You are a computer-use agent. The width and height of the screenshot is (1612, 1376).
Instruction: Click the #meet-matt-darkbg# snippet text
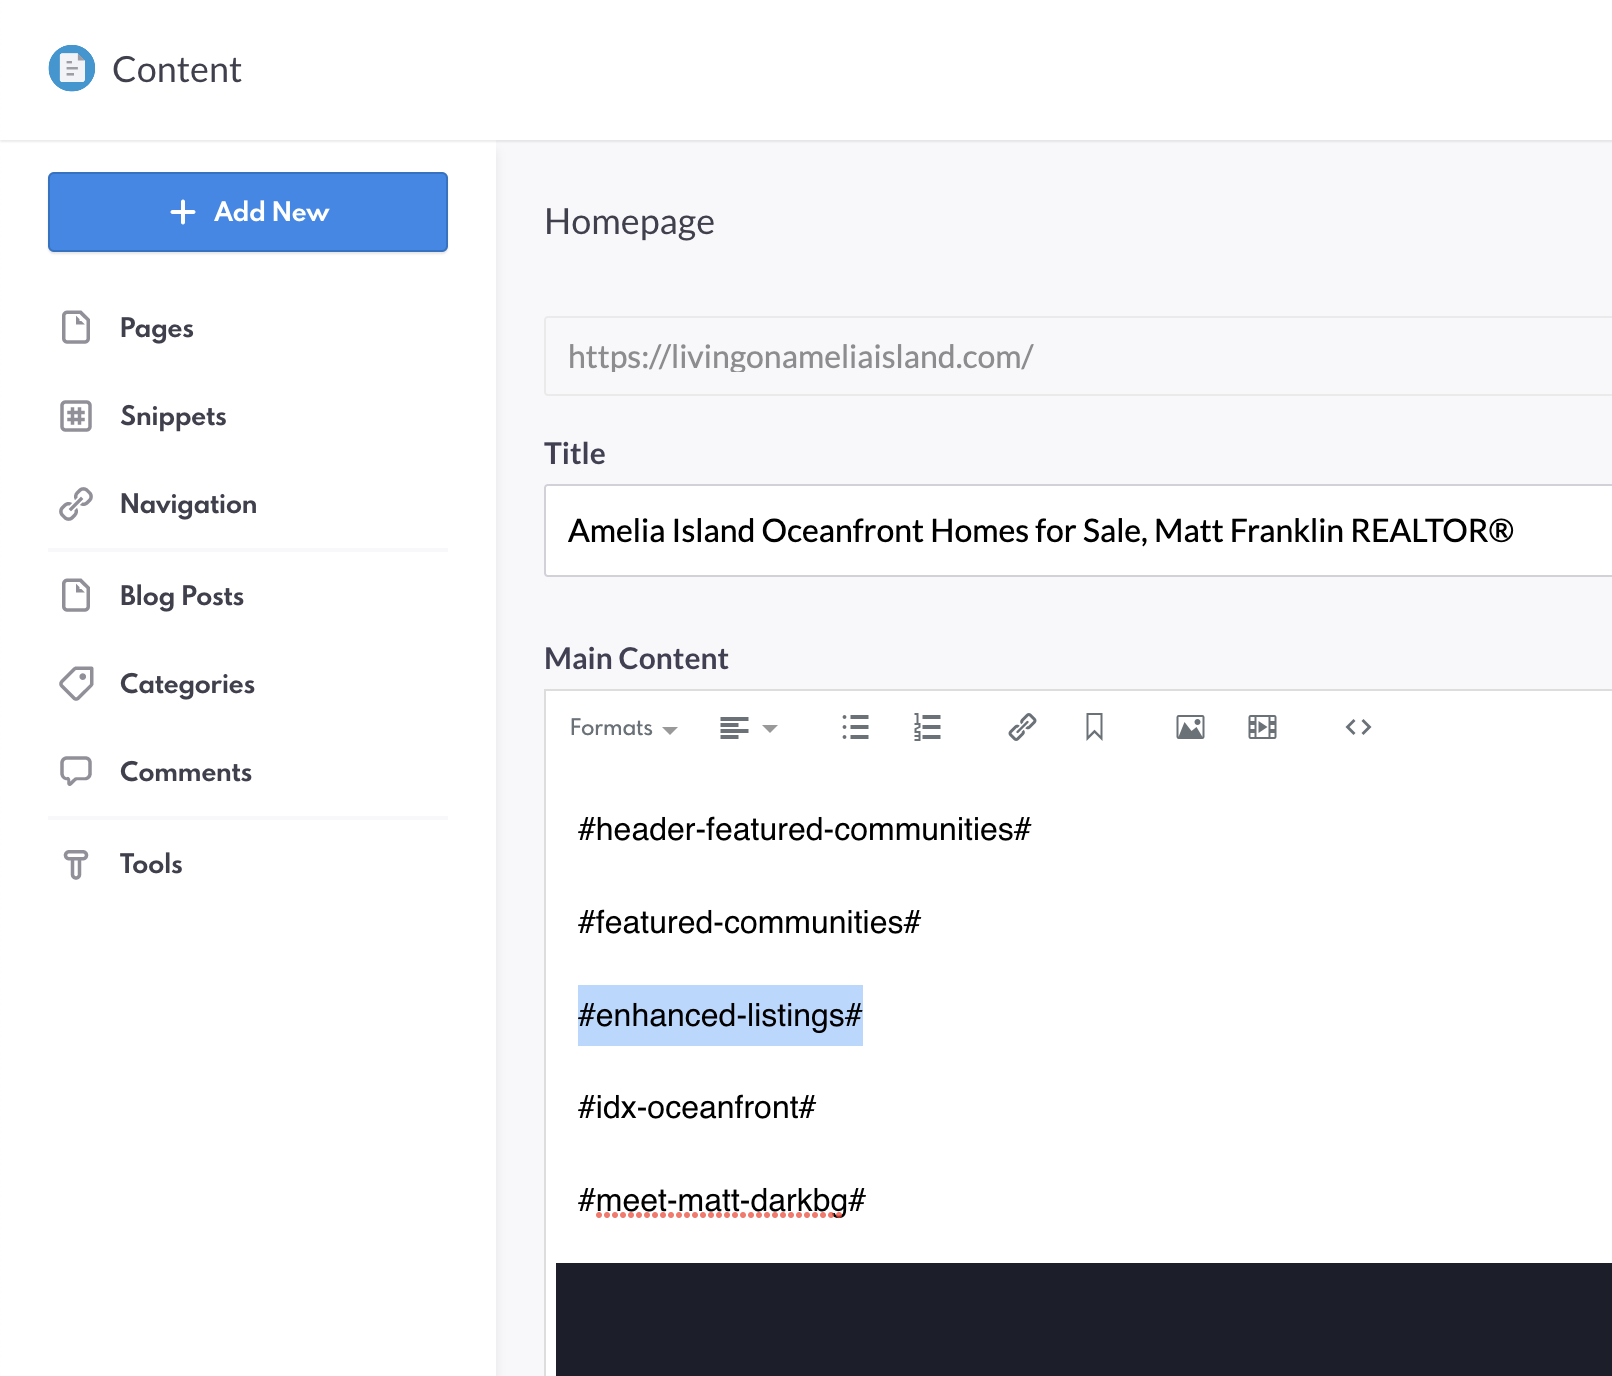click(722, 1200)
